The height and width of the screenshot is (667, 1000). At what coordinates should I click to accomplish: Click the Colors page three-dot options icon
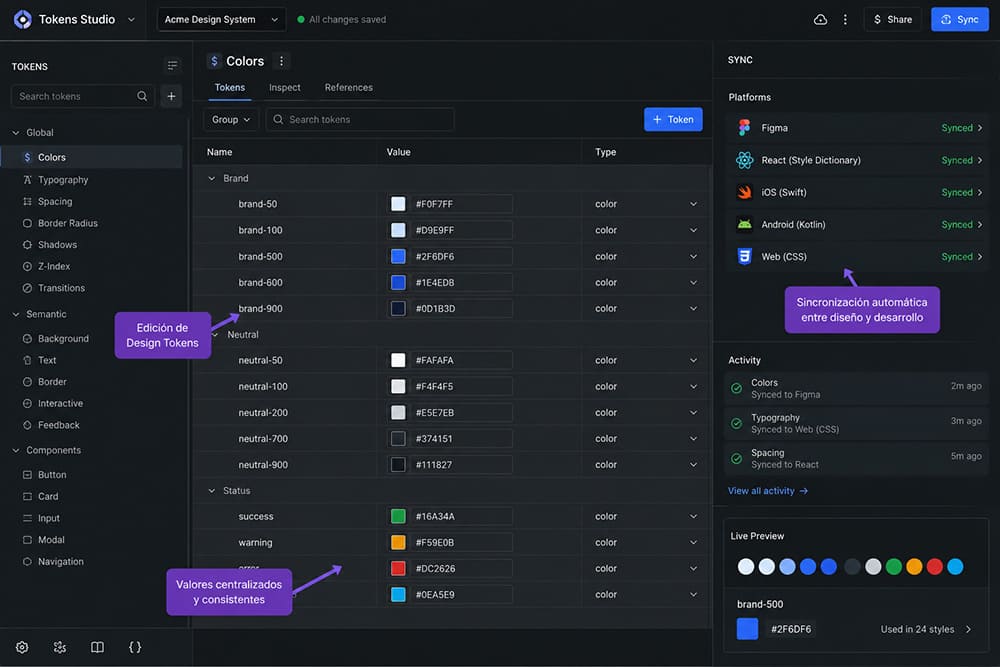point(281,61)
